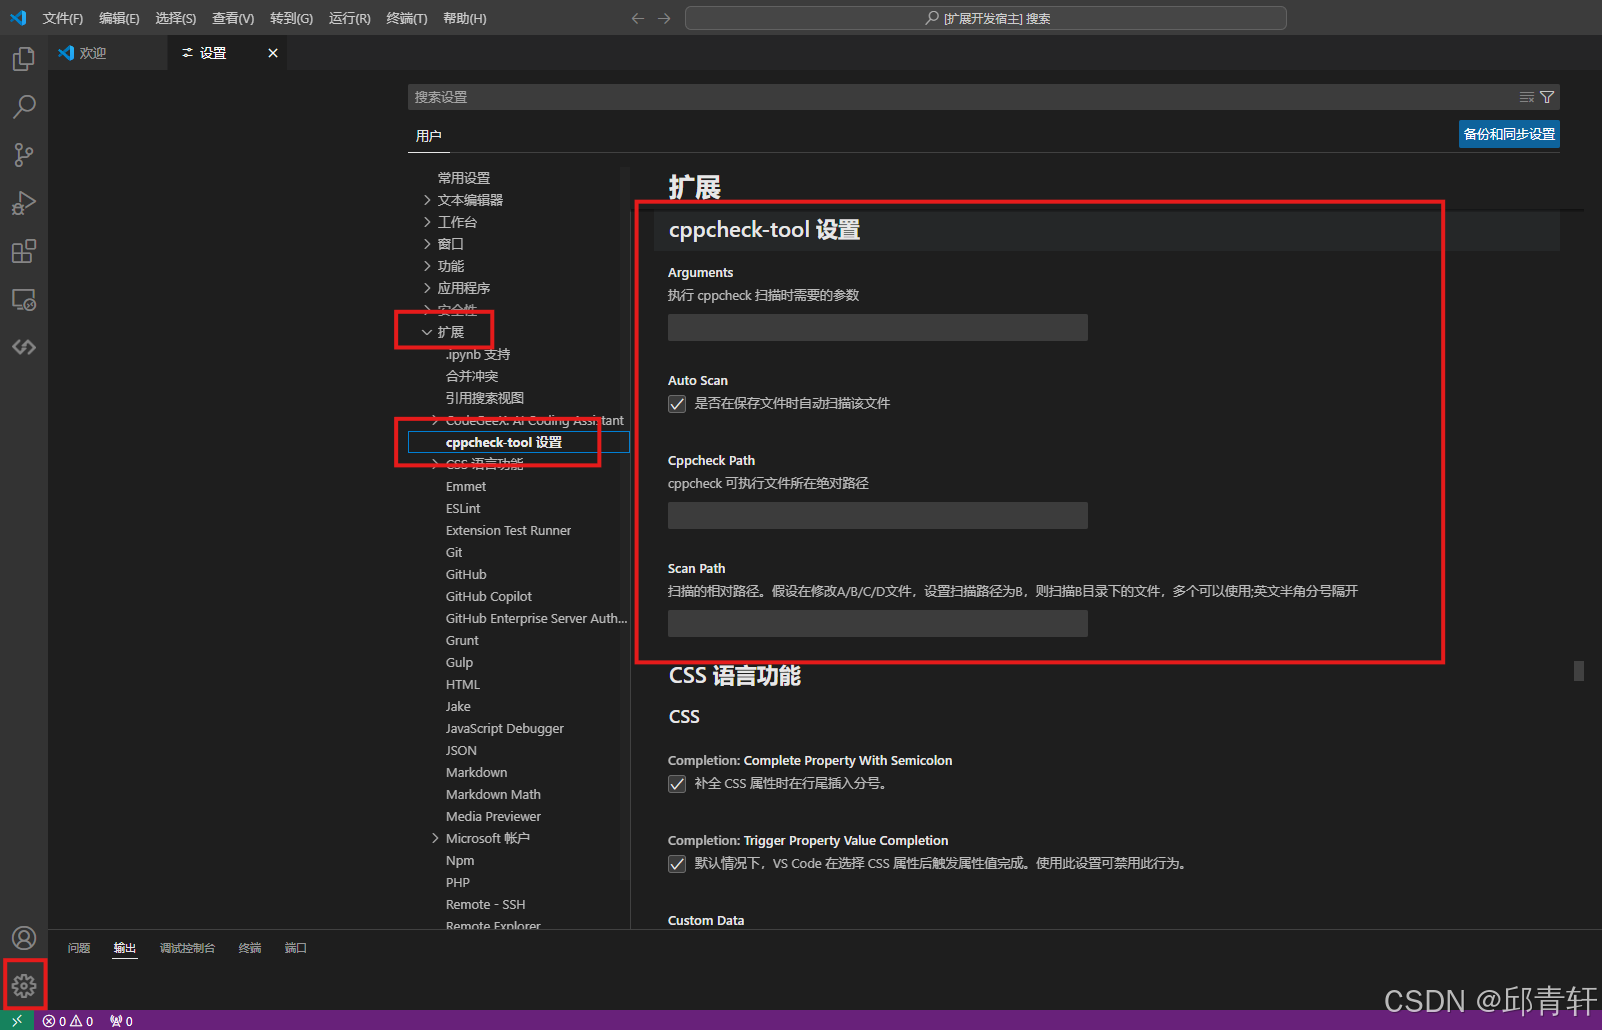
Task: Select Remote - SSH in settings tree
Action: coord(485,904)
